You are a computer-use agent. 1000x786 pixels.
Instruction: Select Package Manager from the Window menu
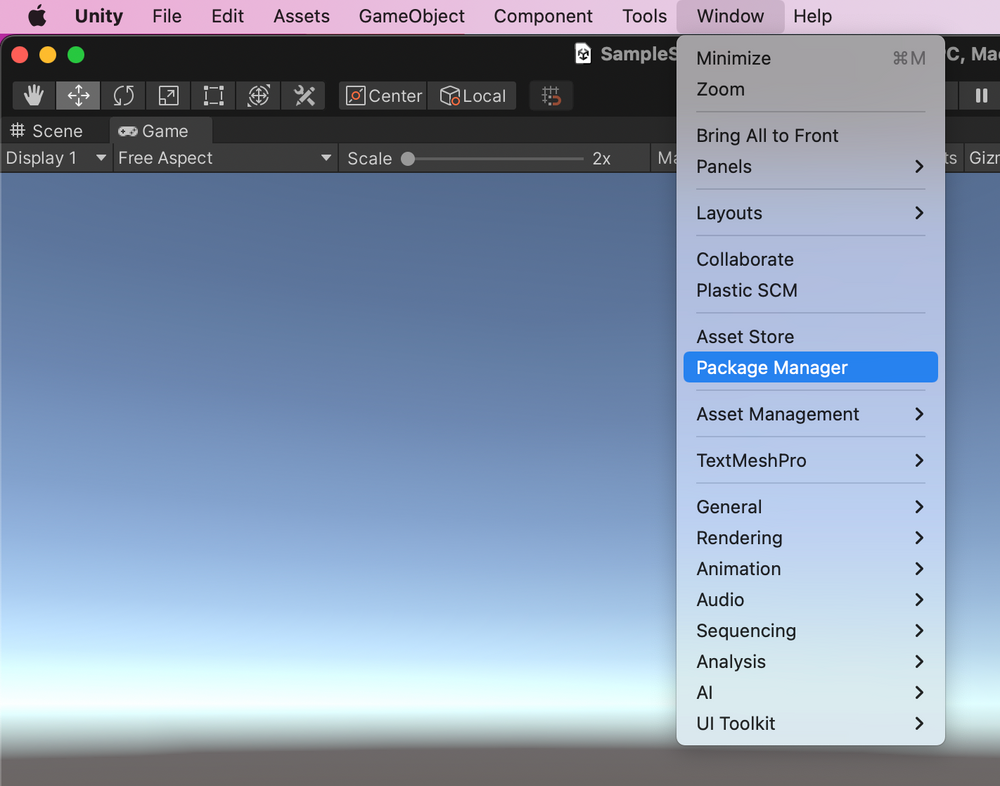(810, 367)
